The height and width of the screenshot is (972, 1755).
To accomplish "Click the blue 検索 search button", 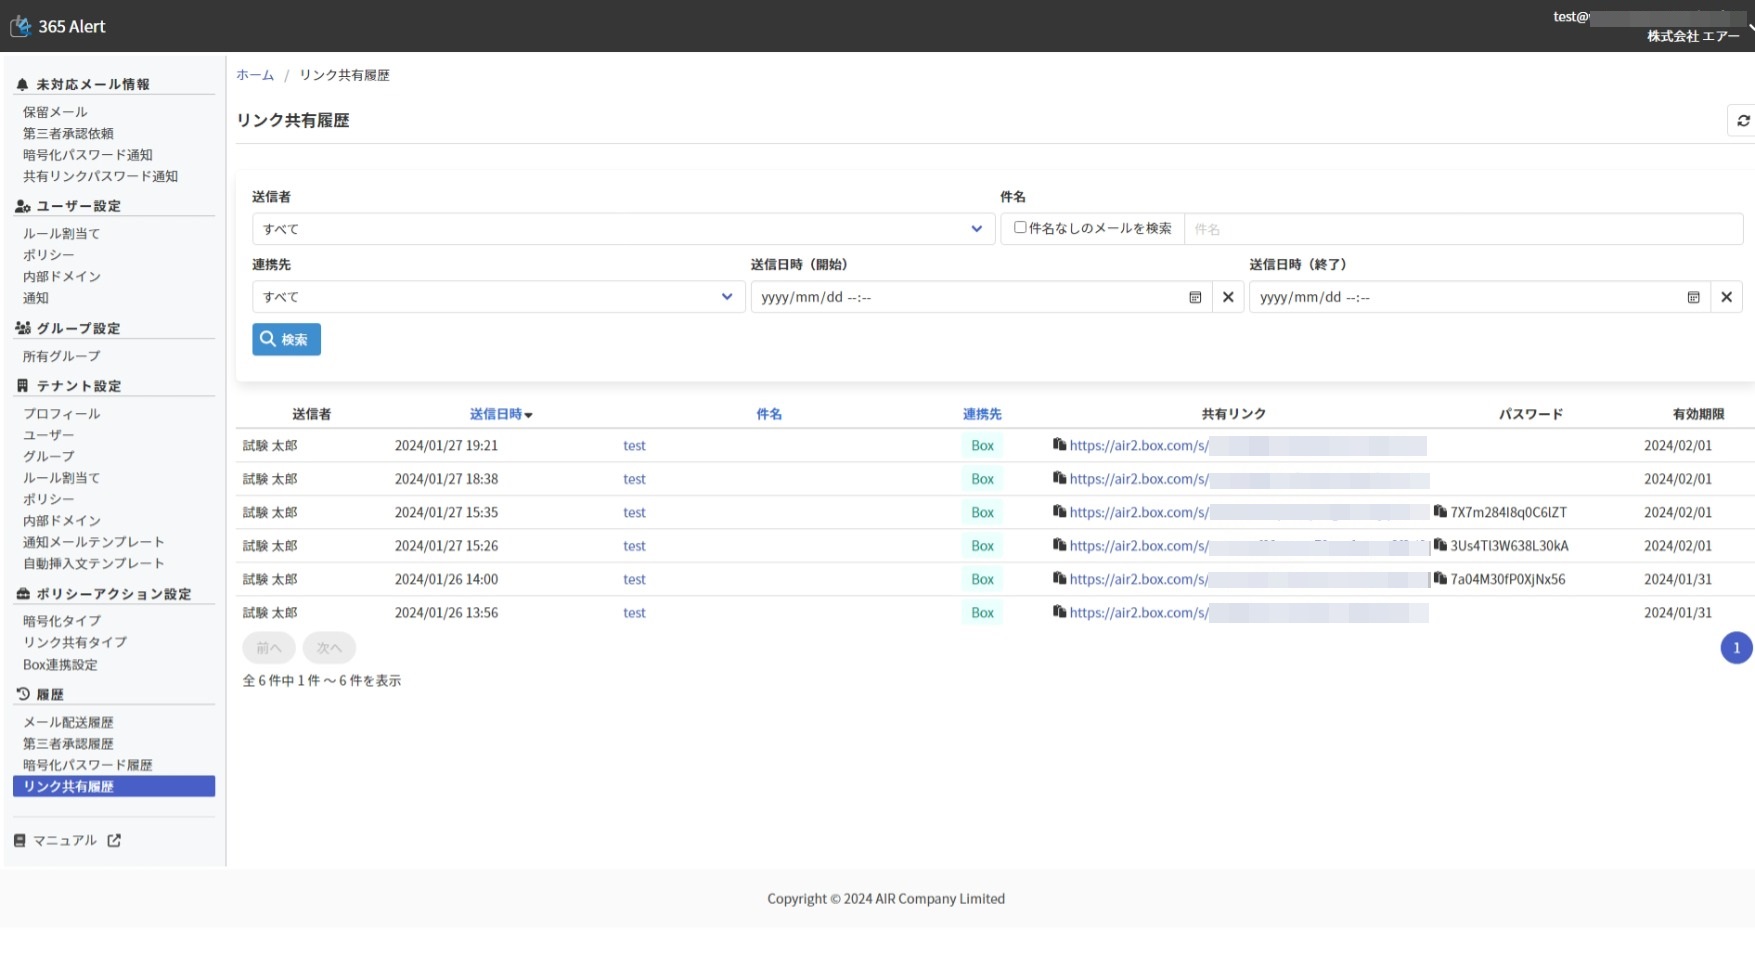I will (x=286, y=340).
